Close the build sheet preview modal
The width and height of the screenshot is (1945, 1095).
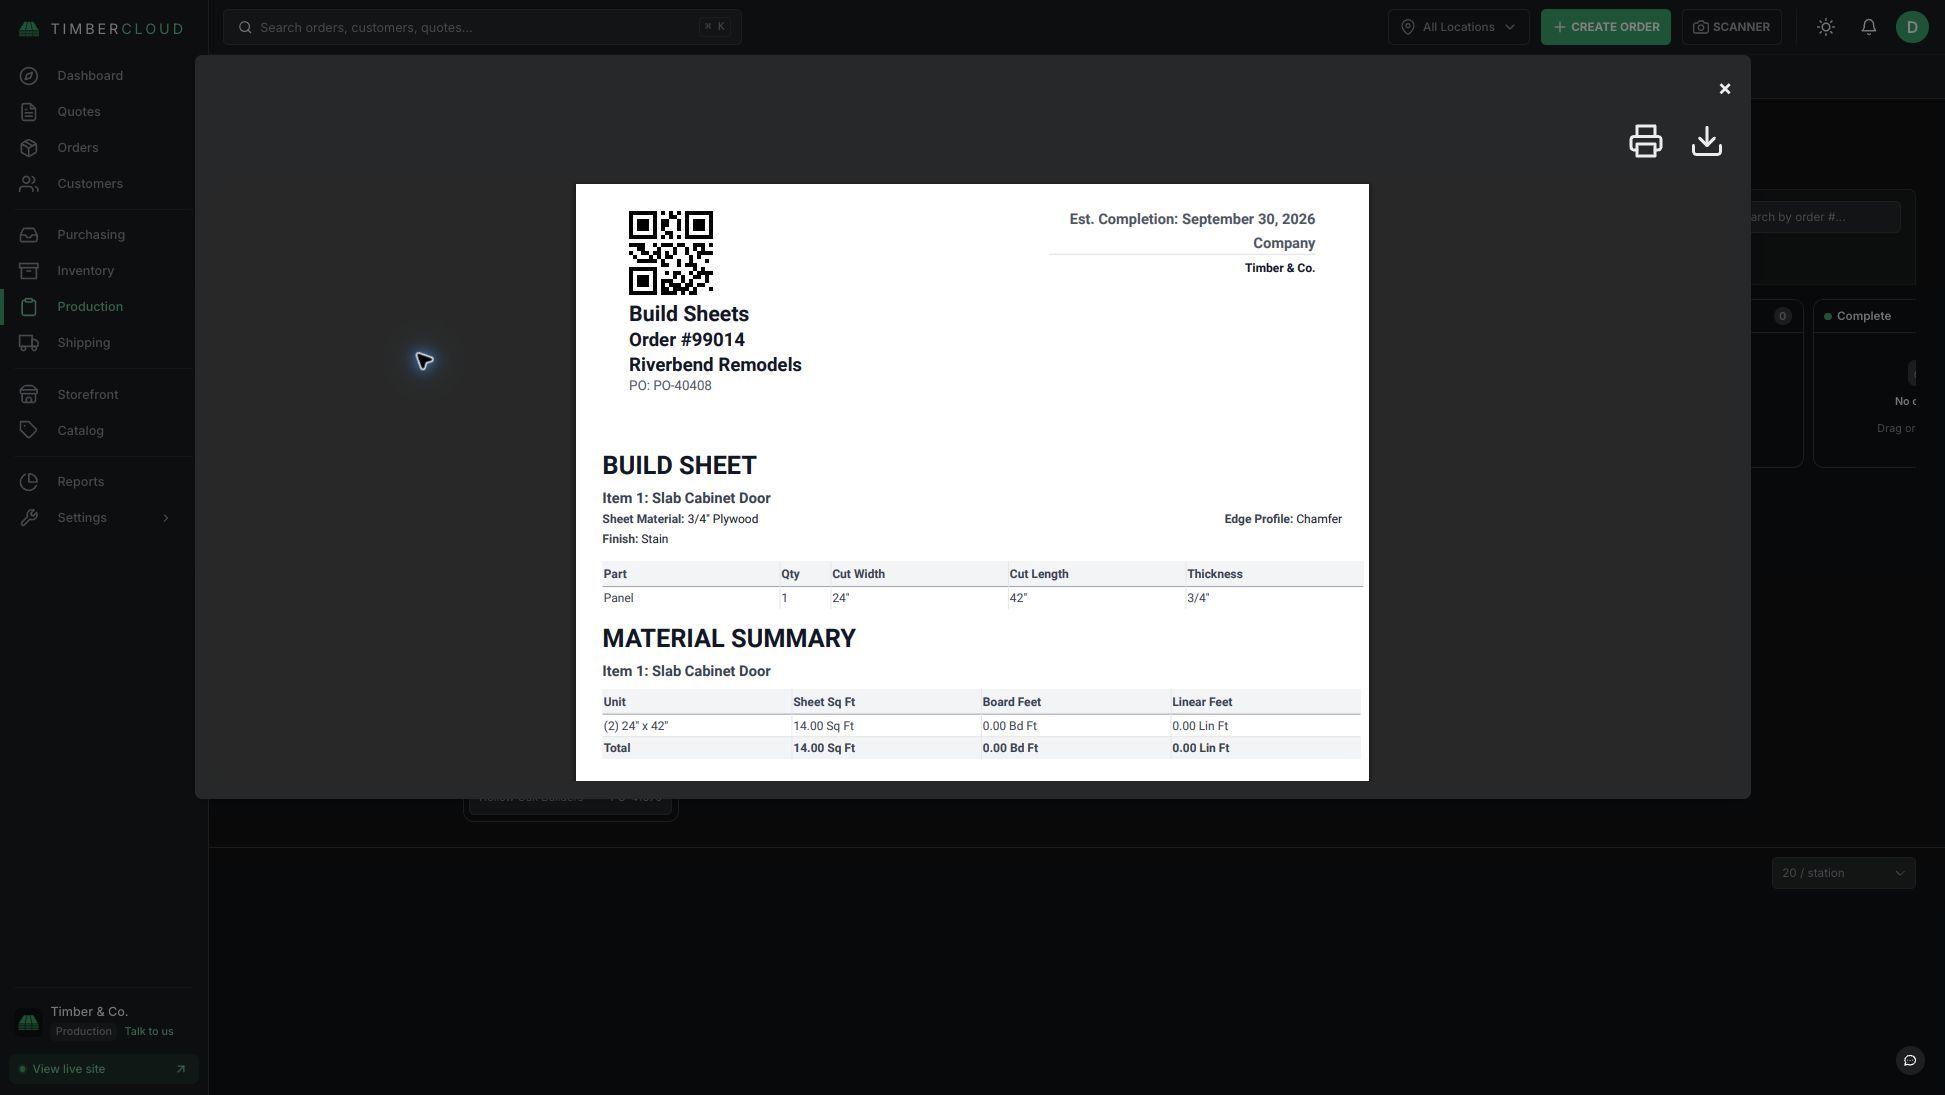tap(1724, 89)
